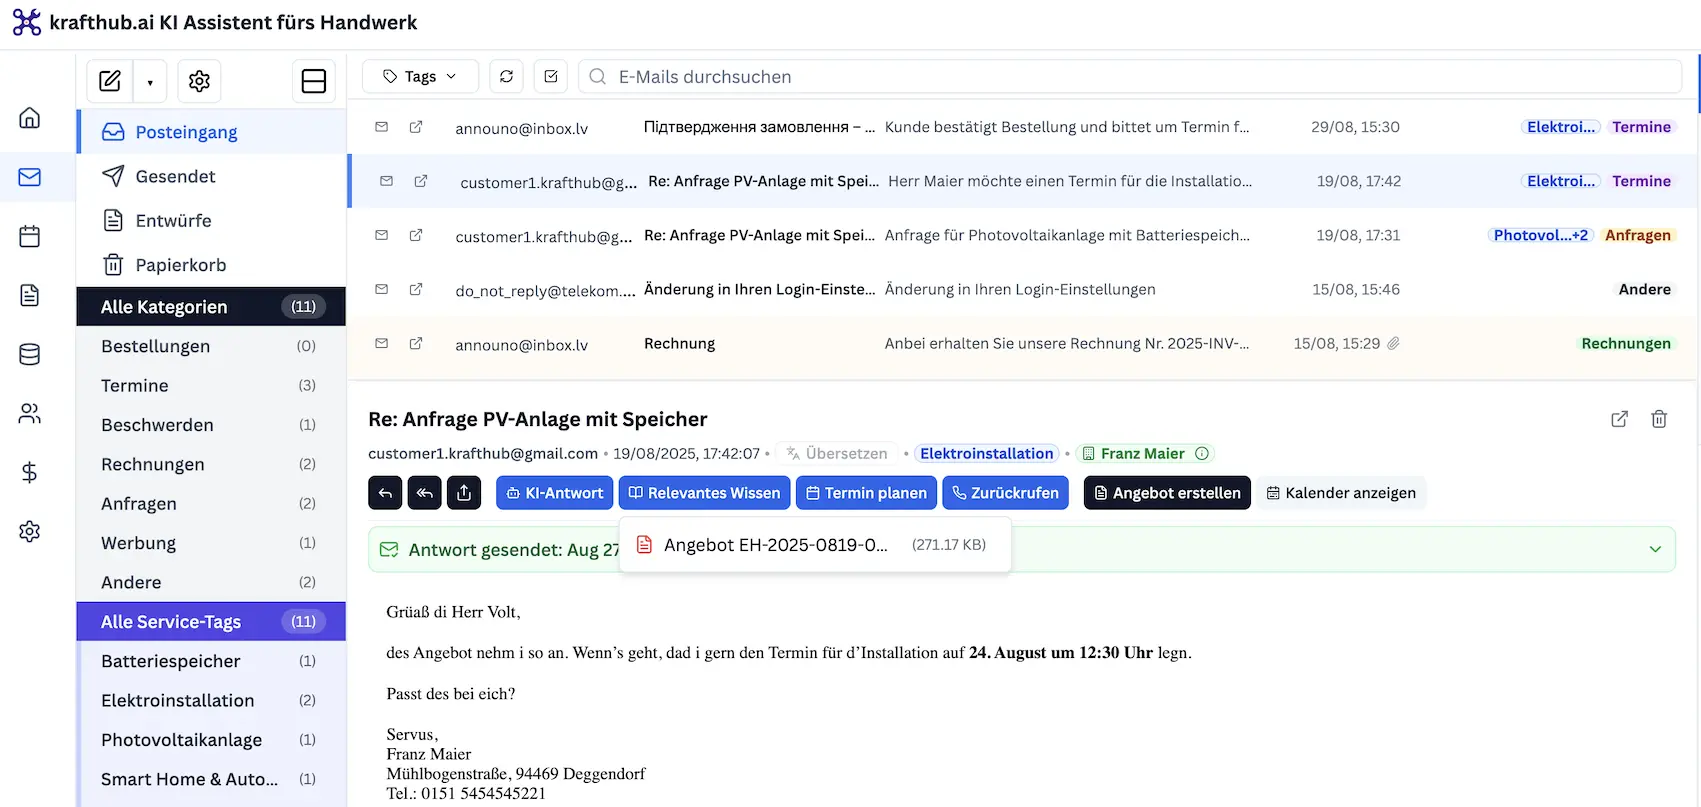Refresh the email list
The width and height of the screenshot is (1701, 807).
point(507,77)
